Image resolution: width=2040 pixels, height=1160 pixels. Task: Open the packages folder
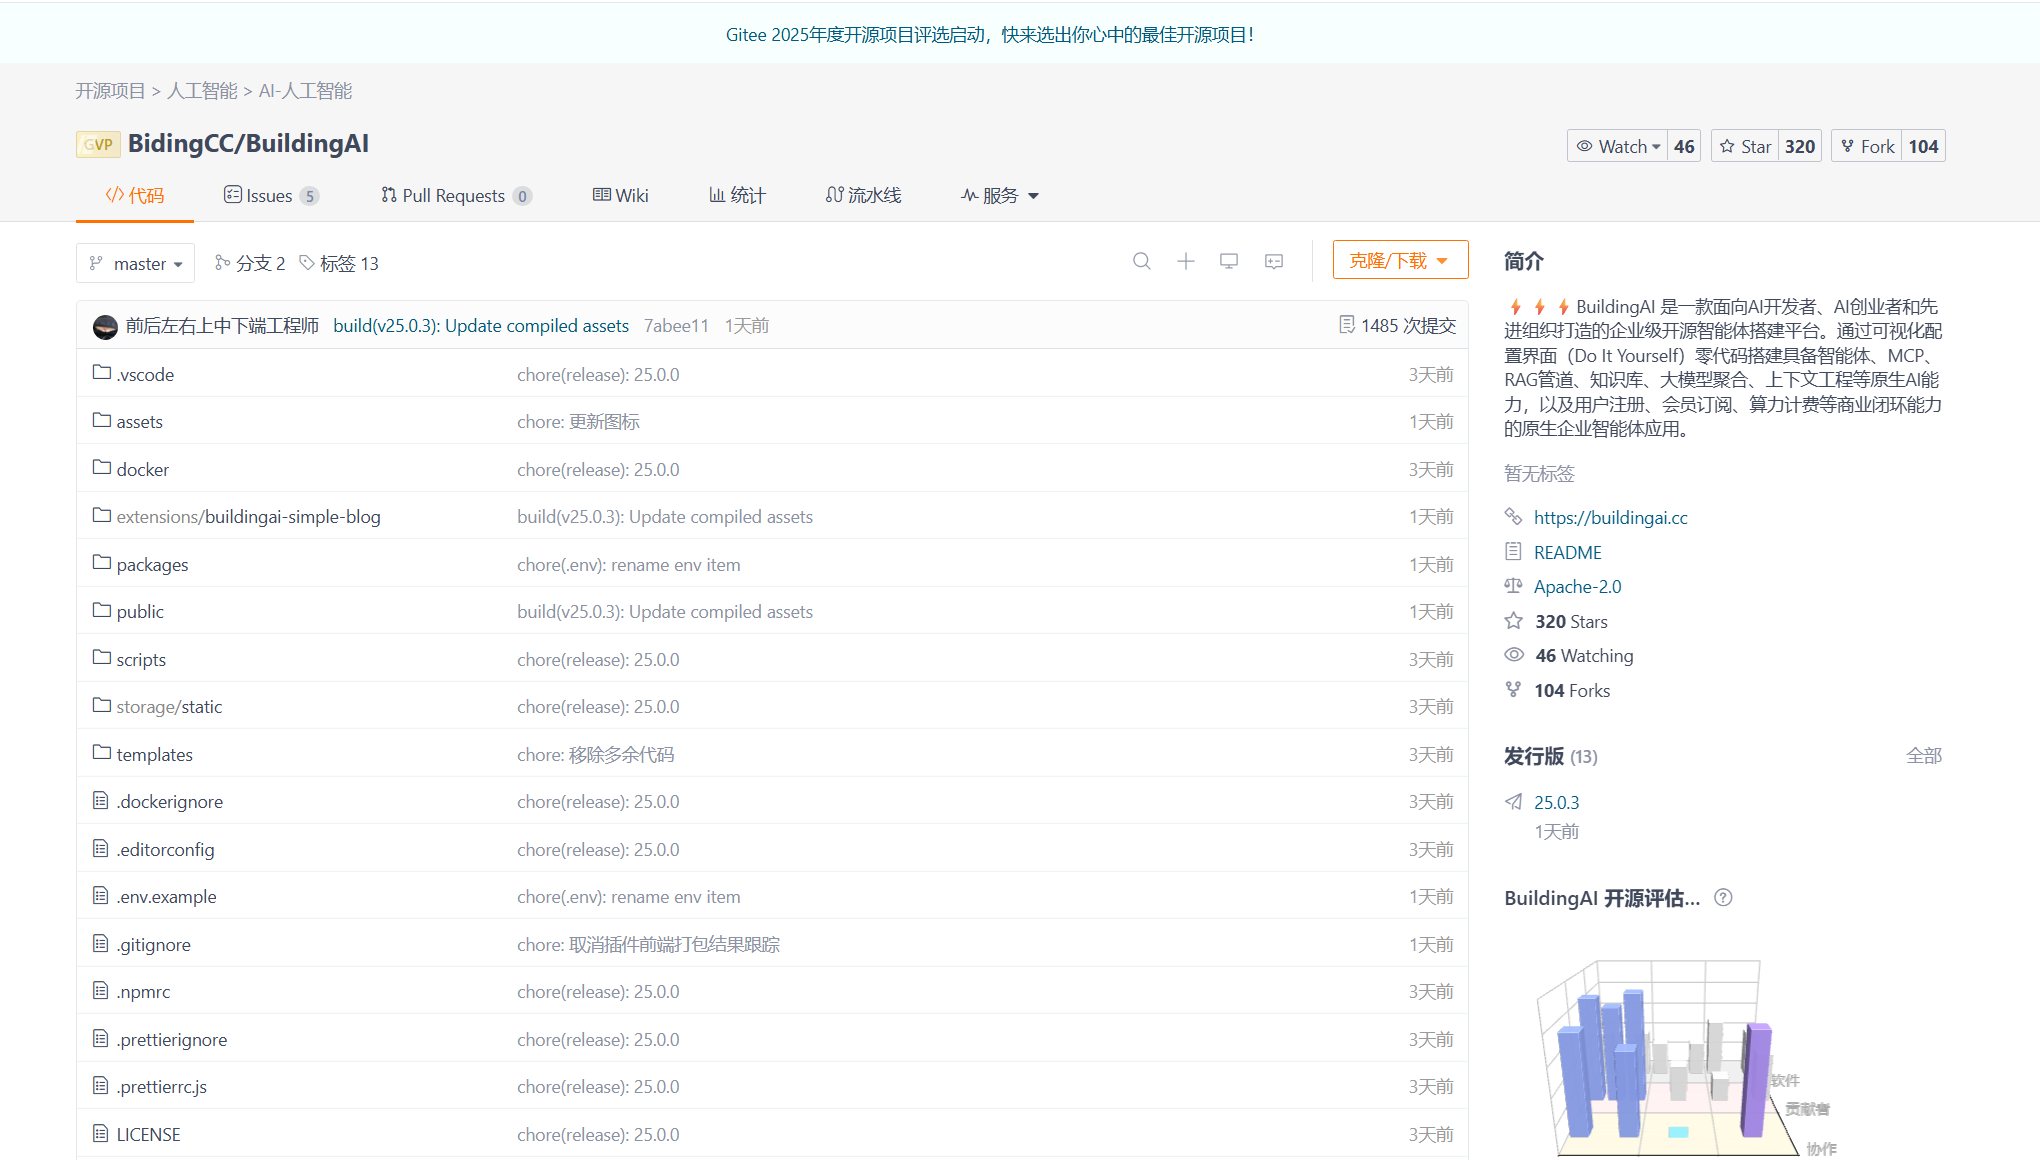tap(152, 564)
